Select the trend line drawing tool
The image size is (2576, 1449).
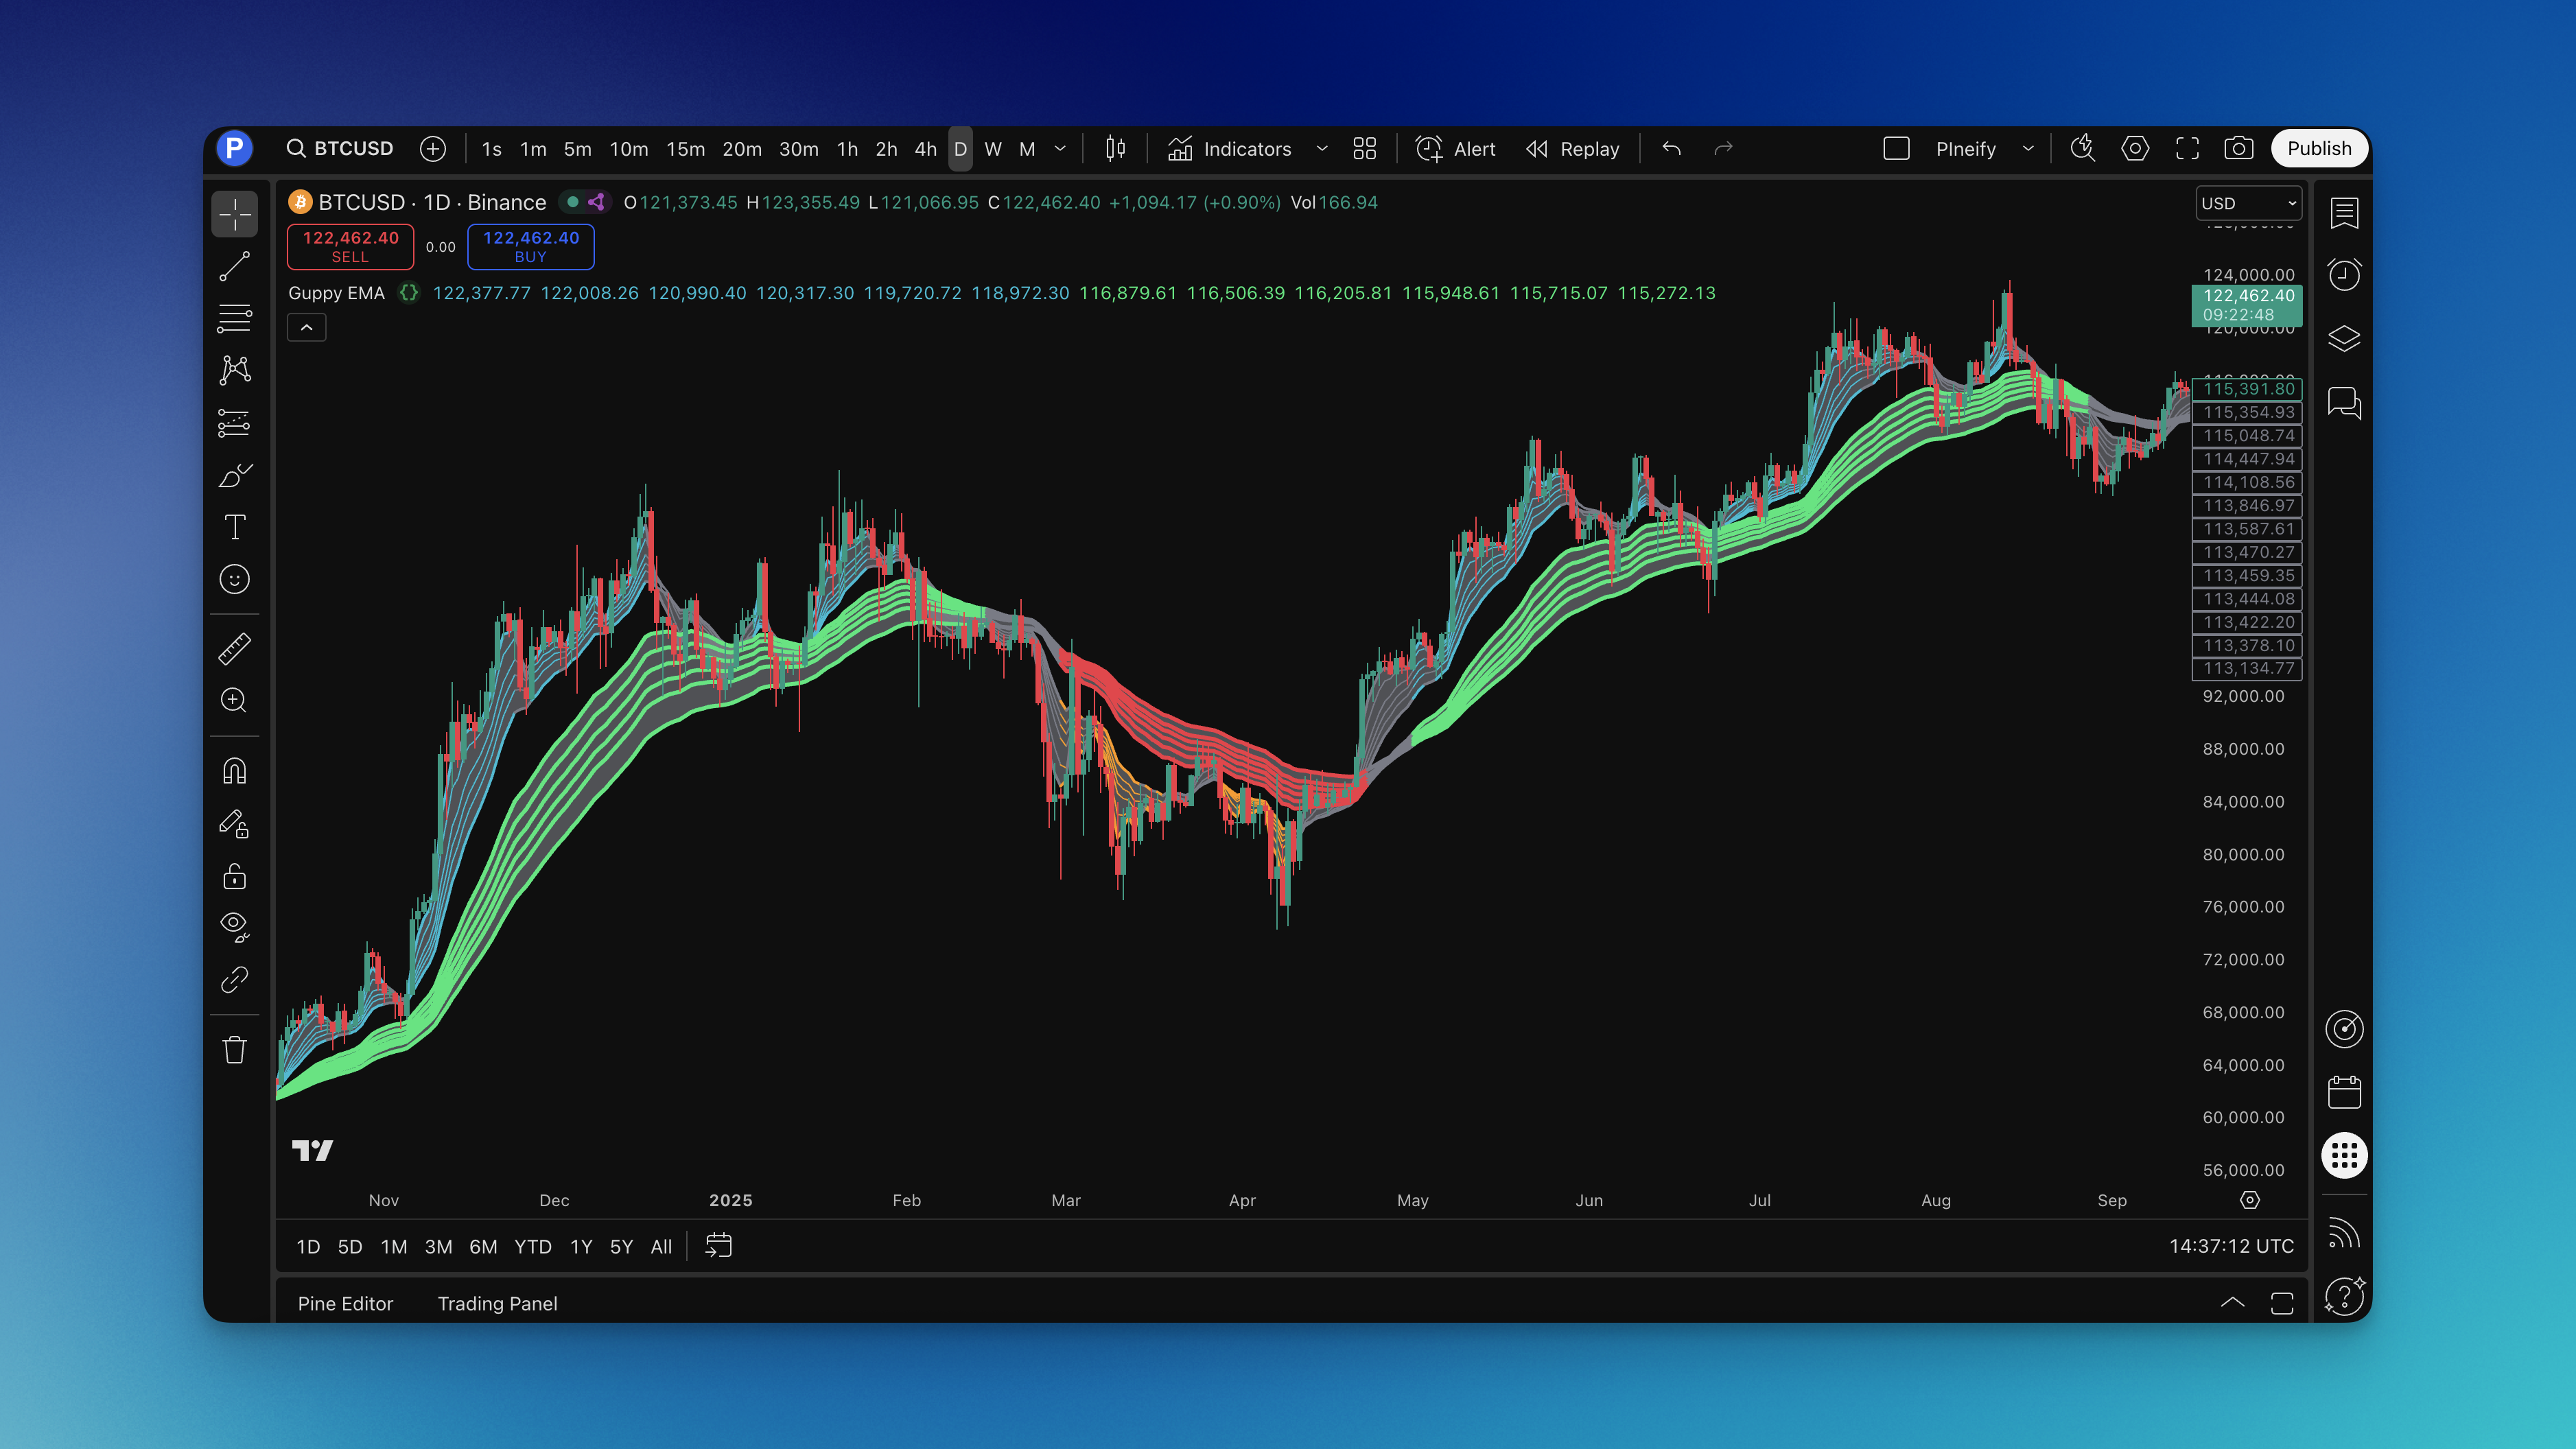234,267
